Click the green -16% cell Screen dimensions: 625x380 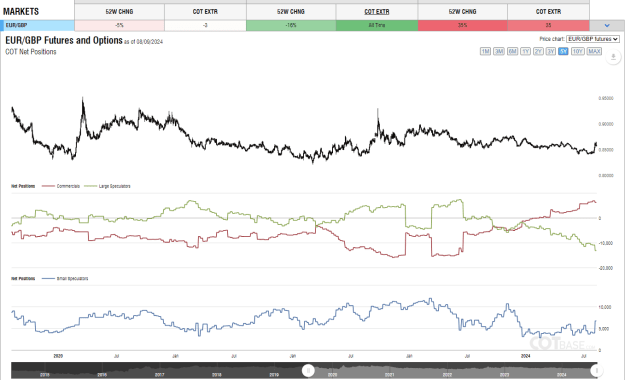coord(291,26)
